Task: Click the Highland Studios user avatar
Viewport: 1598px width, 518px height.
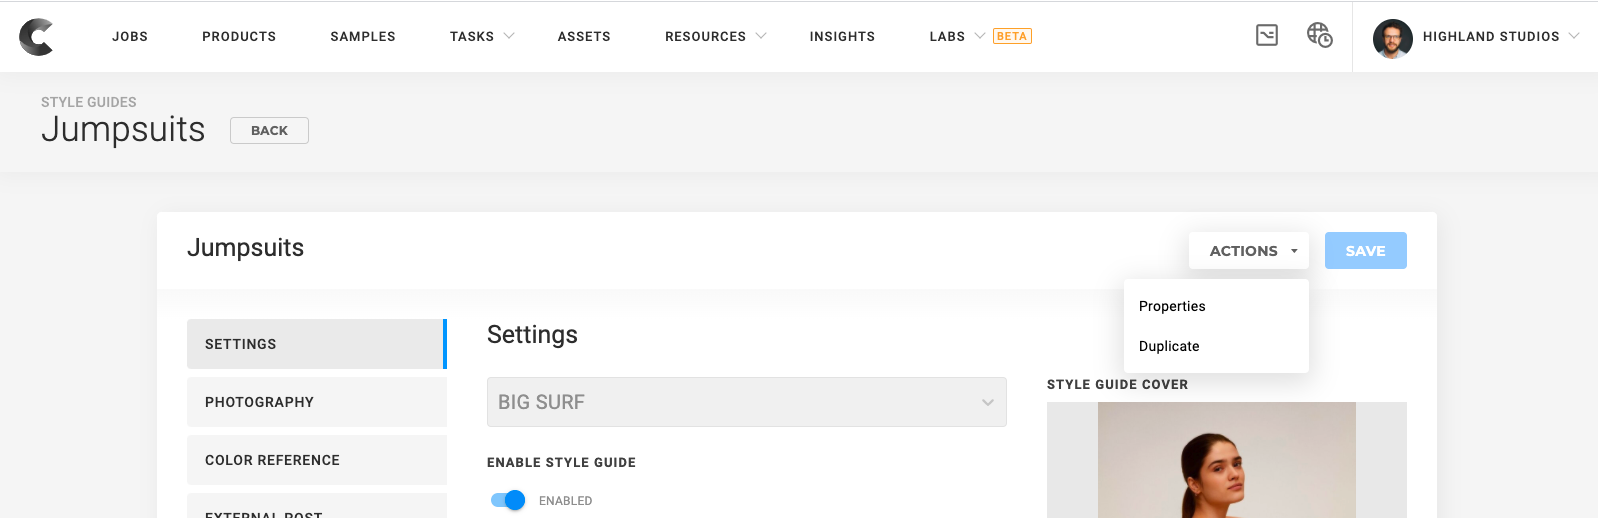Action: pos(1392,38)
